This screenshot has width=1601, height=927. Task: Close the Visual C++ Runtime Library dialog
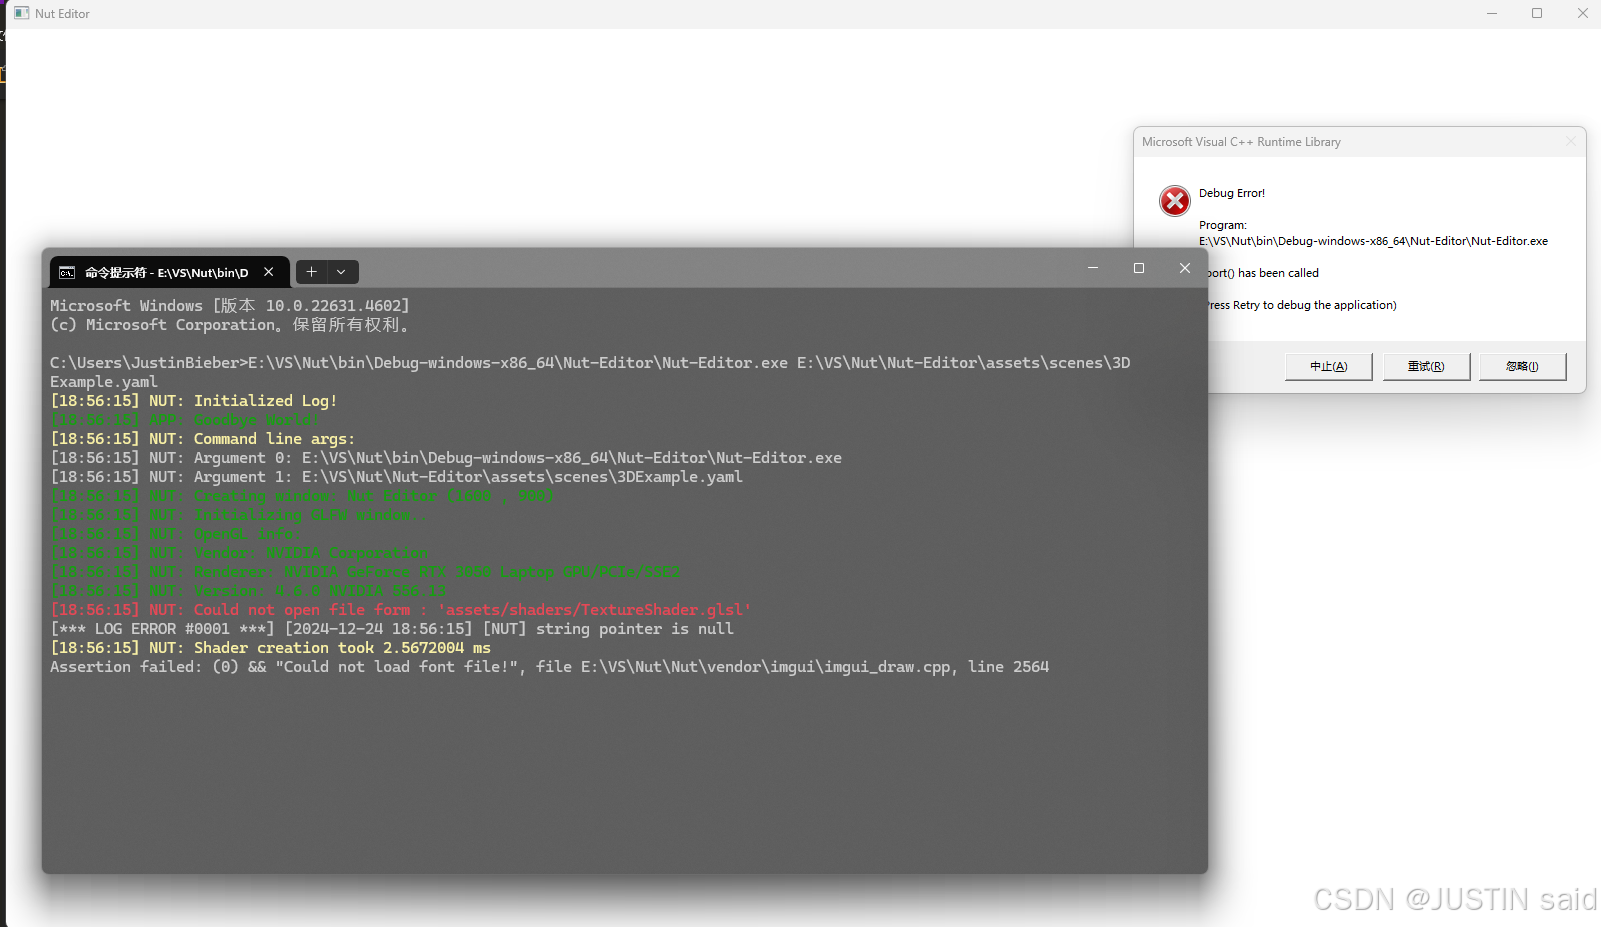[x=1570, y=142]
